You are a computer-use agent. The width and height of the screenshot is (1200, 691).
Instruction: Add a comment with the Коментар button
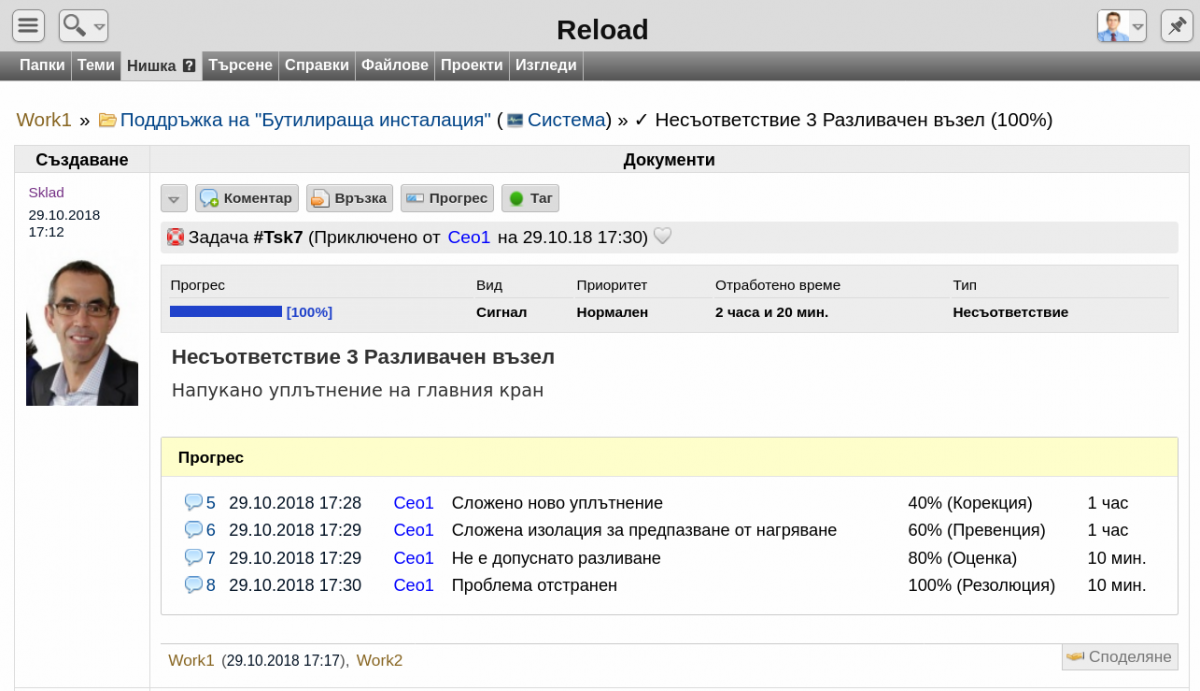point(246,198)
